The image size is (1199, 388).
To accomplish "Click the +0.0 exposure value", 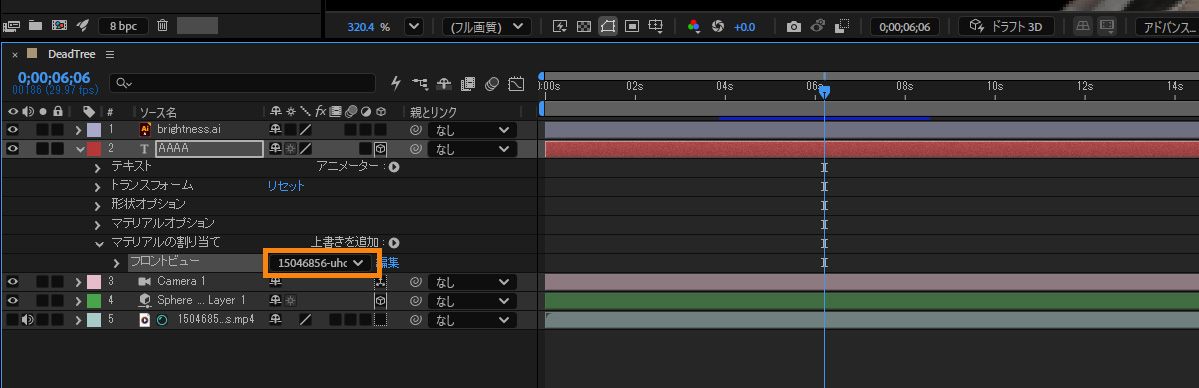I will [744, 27].
